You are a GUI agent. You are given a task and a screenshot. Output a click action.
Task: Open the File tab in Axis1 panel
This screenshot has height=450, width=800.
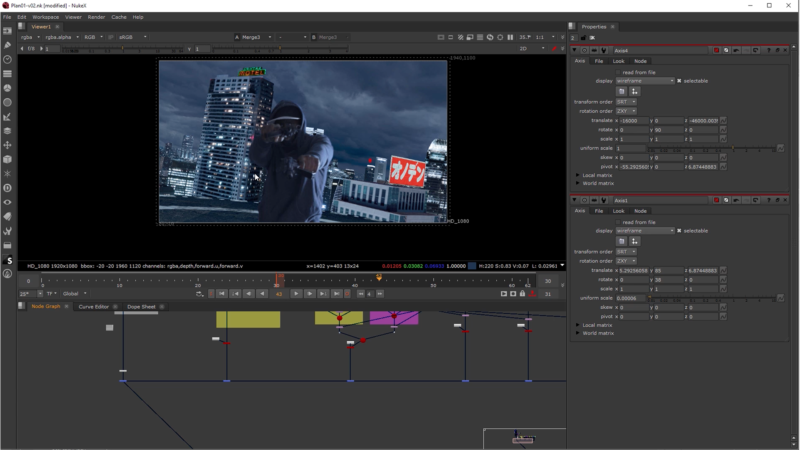pos(598,211)
